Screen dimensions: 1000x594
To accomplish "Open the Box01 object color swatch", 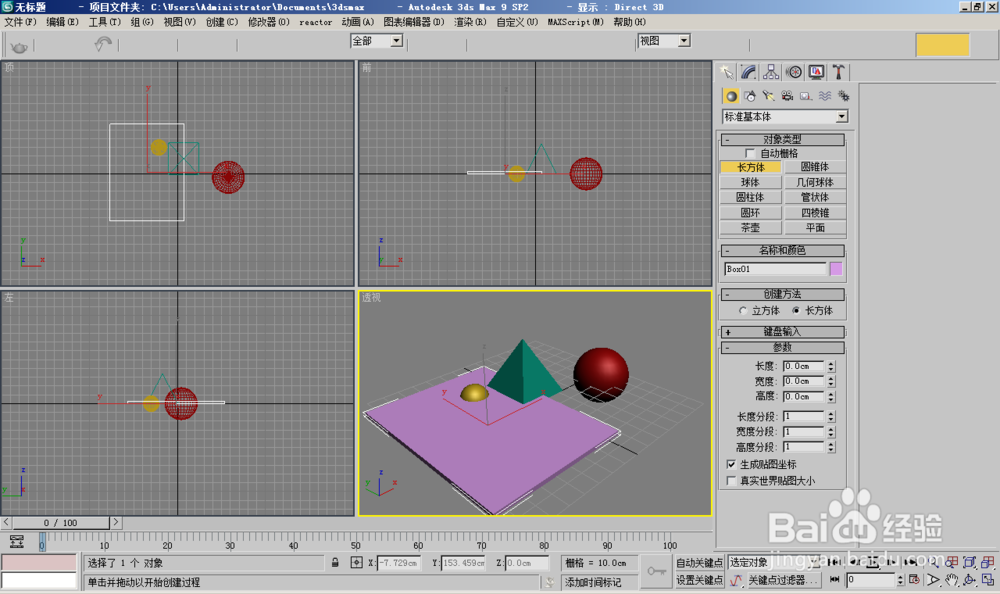I will click(837, 268).
